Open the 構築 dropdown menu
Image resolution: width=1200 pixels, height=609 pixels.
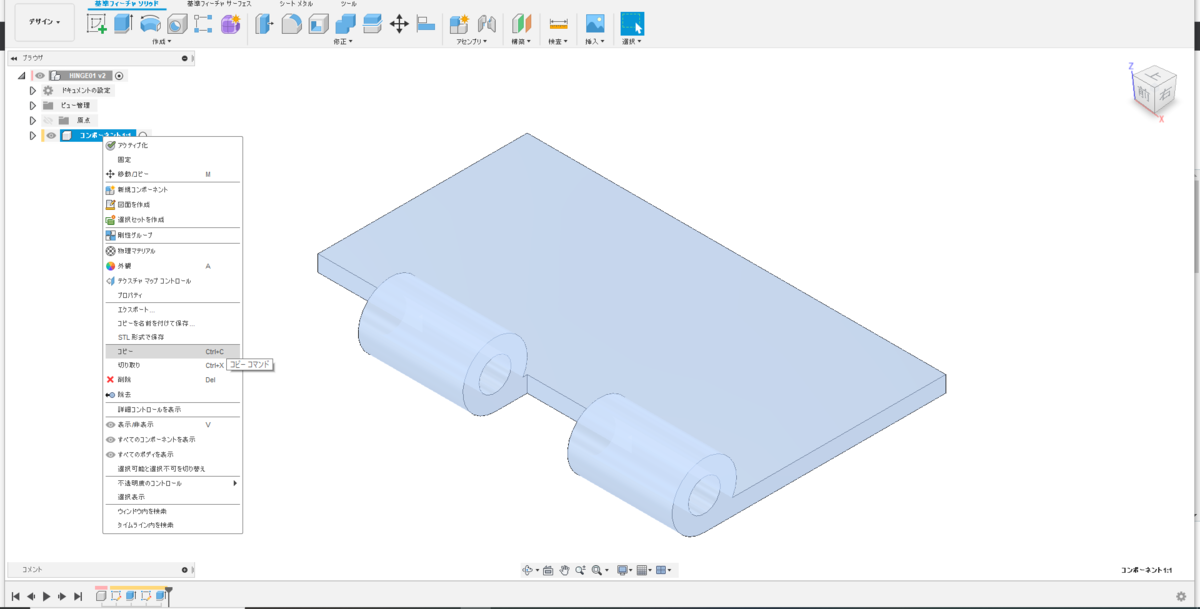point(522,42)
